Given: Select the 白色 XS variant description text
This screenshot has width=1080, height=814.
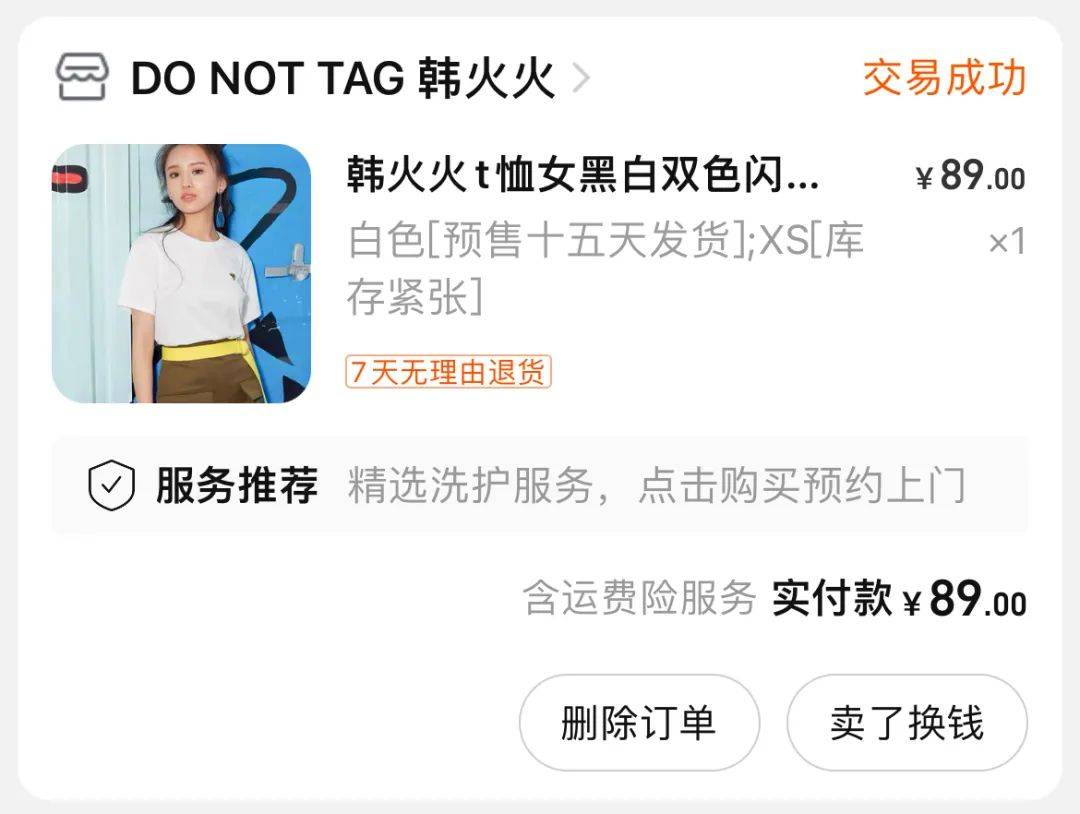Looking at the screenshot, I should click(605, 269).
